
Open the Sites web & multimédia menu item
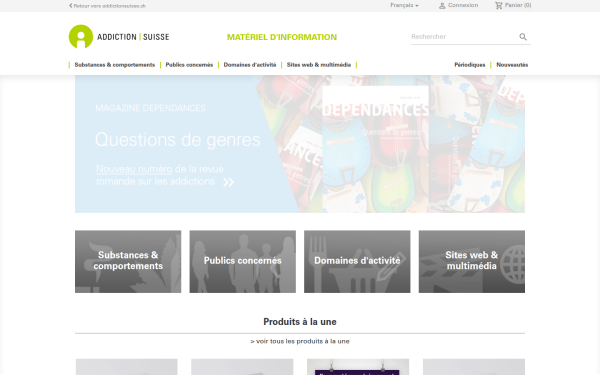[319, 65]
